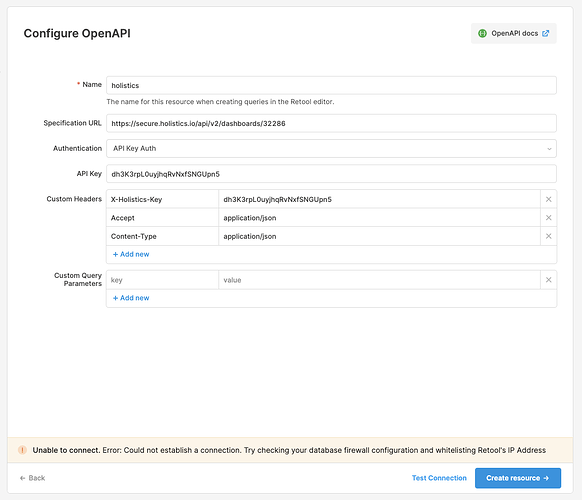
Task: Click Test Connection
Action: click(x=439, y=478)
